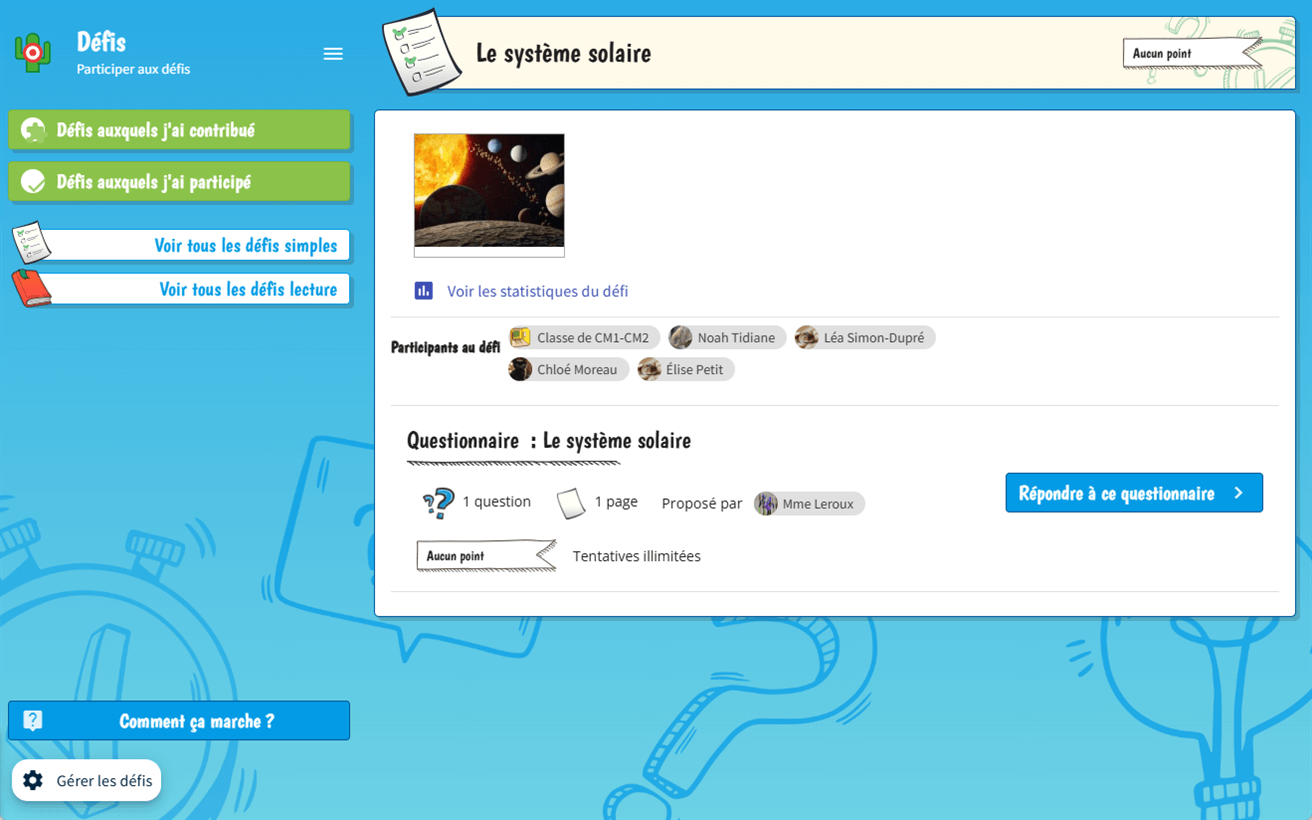Click Répondre à ce questionnaire button
This screenshot has width=1312, height=820.
point(1133,493)
